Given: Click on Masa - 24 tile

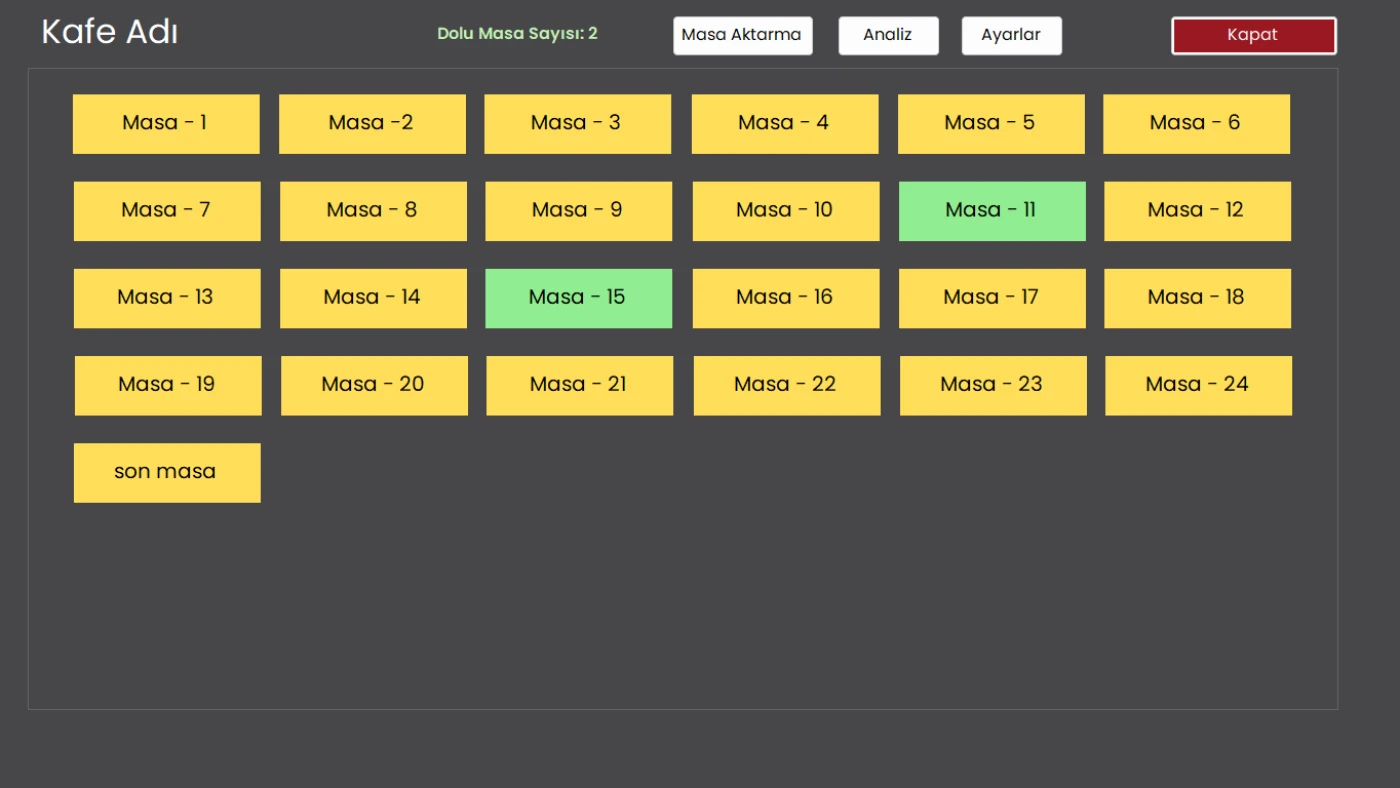Looking at the screenshot, I should (1198, 385).
